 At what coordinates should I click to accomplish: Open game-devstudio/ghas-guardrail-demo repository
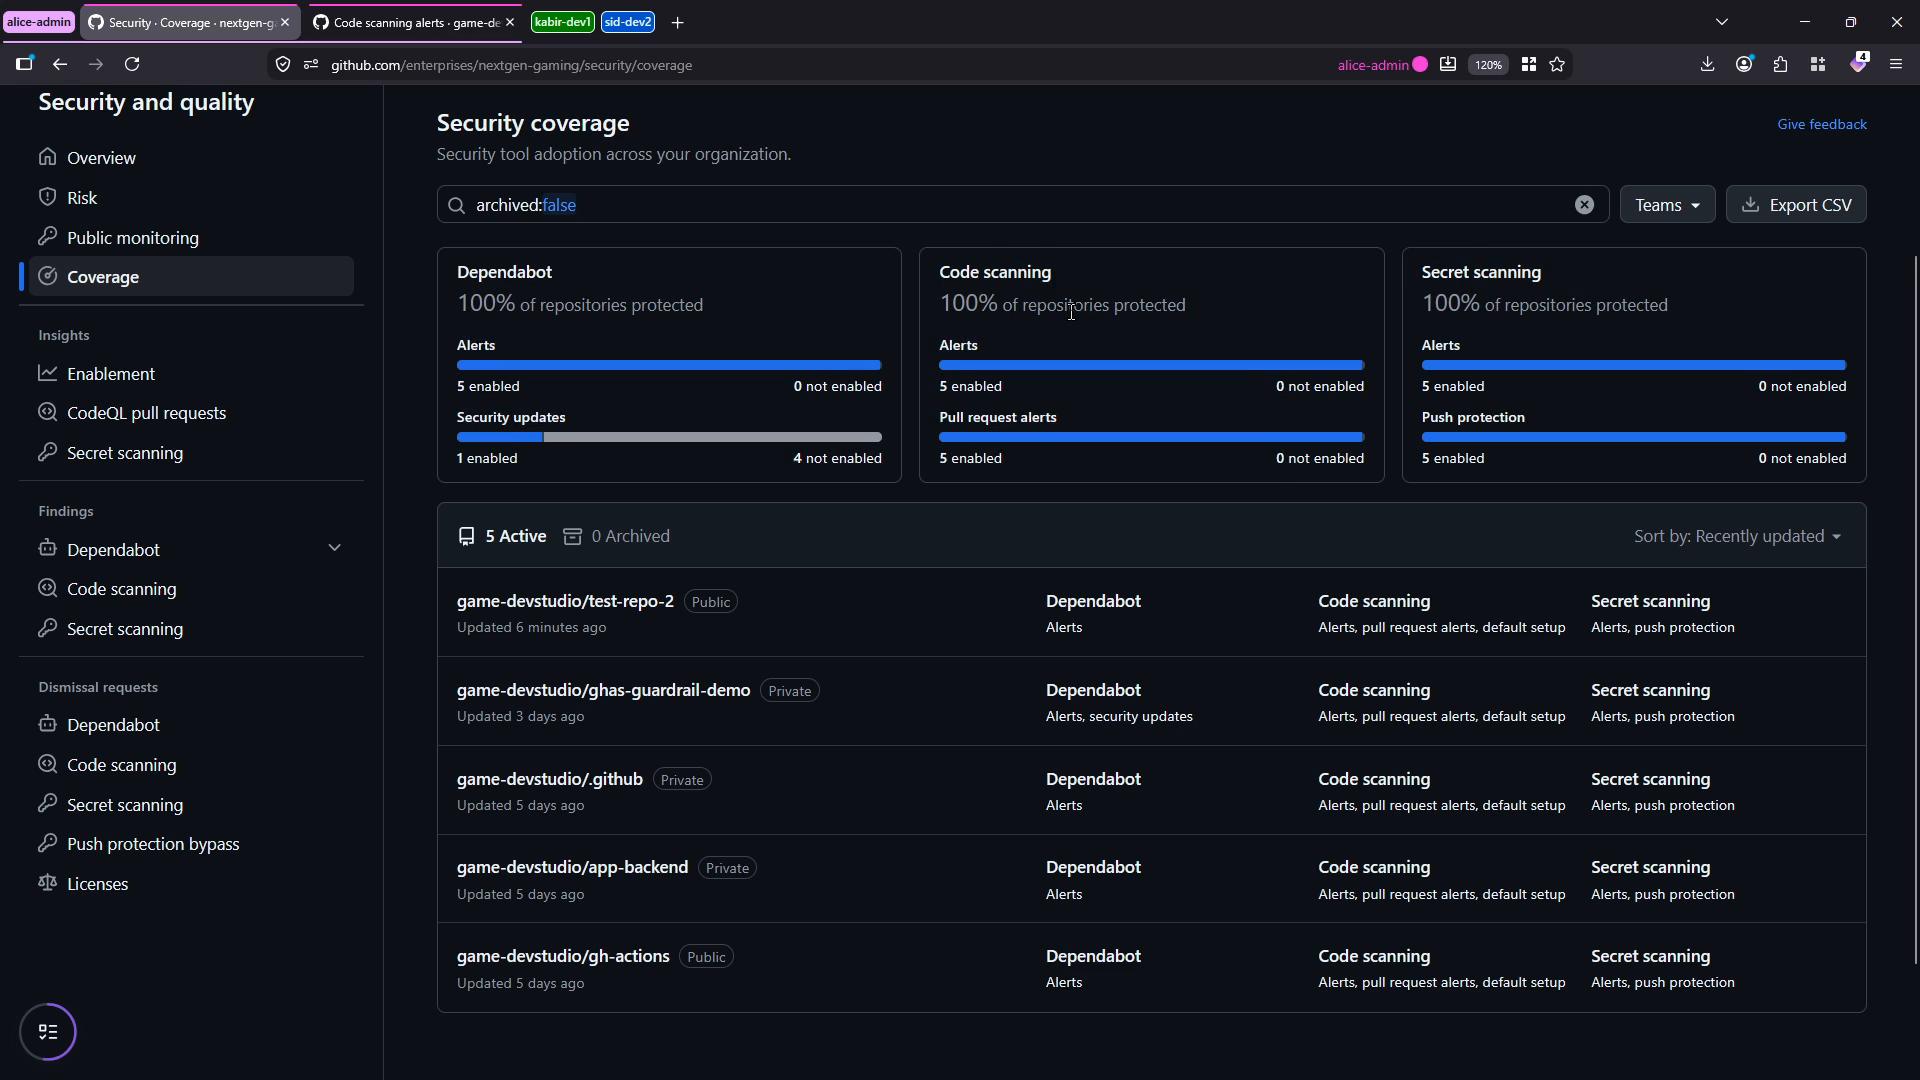pyautogui.click(x=603, y=691)
